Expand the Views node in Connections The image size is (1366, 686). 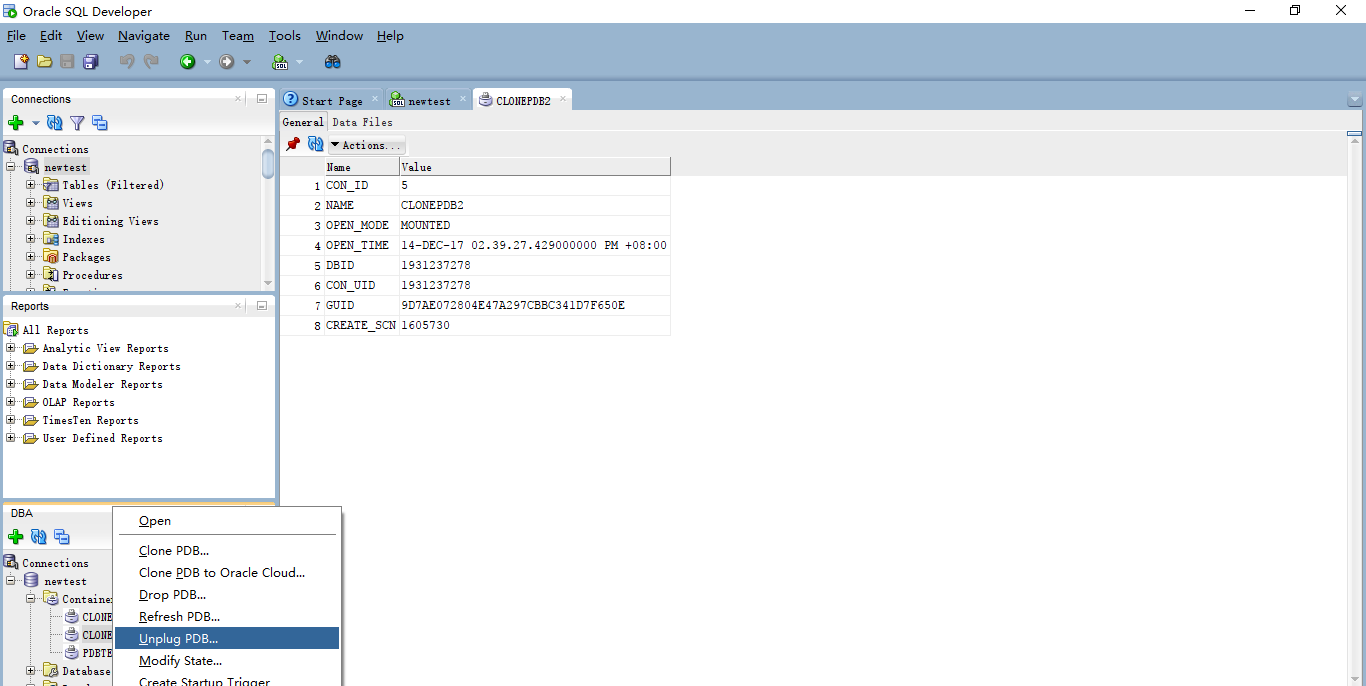[30, 203]
